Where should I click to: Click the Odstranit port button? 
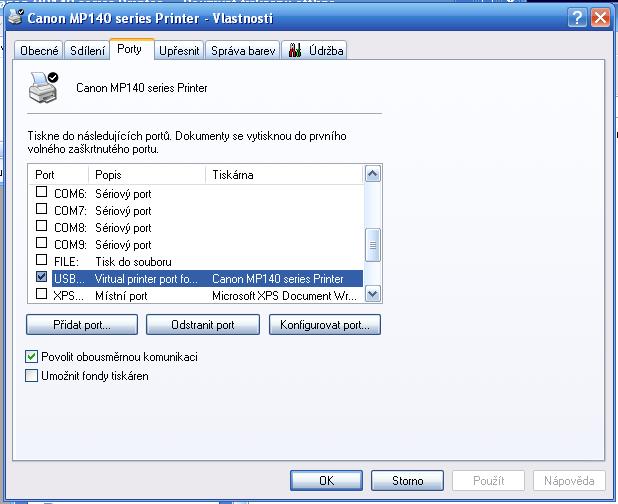coord(203,325)
